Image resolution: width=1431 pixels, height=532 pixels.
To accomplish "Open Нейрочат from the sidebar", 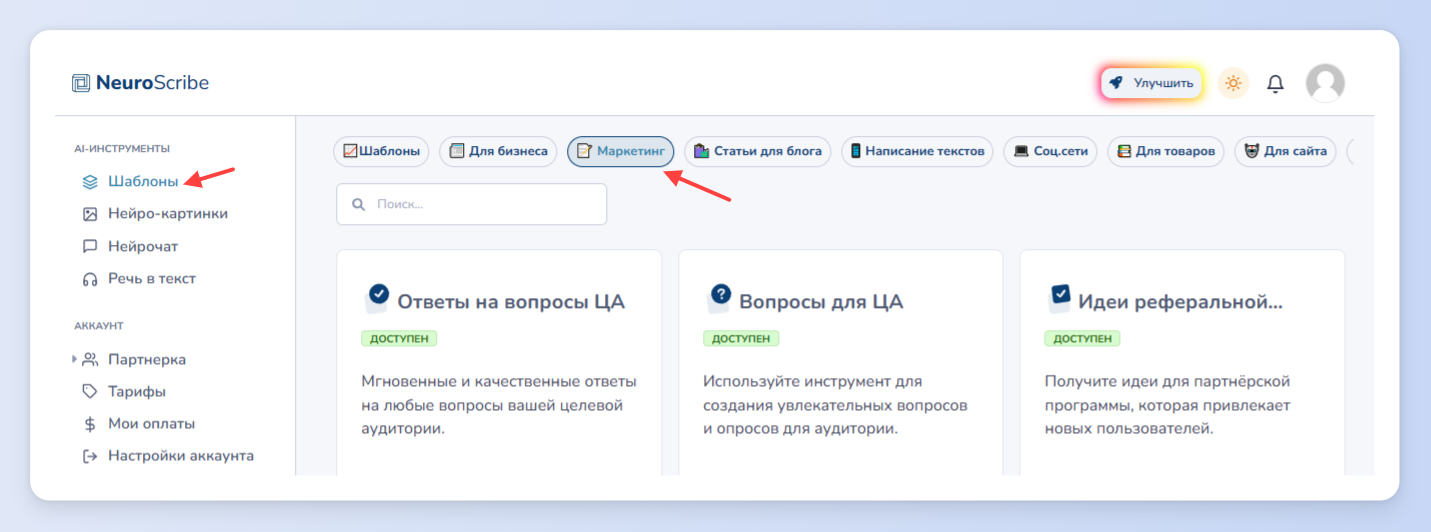I will click(x=130, y=246).
